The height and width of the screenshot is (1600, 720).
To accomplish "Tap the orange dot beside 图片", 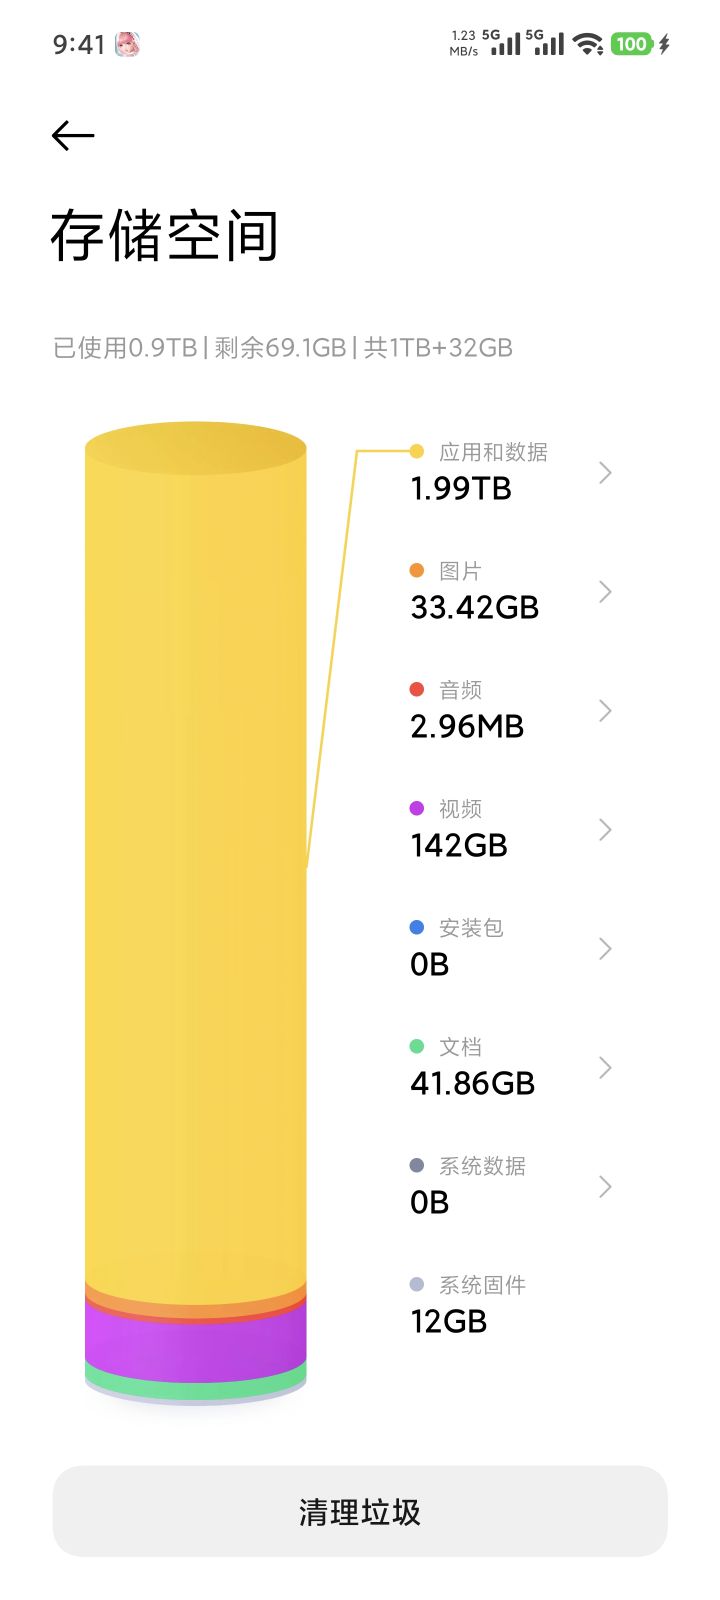I will [417, 571].
